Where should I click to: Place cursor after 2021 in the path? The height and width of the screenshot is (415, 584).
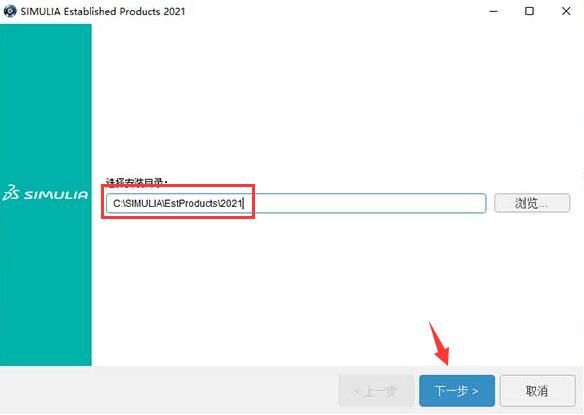pyautogui.click(x=243, y=203)
